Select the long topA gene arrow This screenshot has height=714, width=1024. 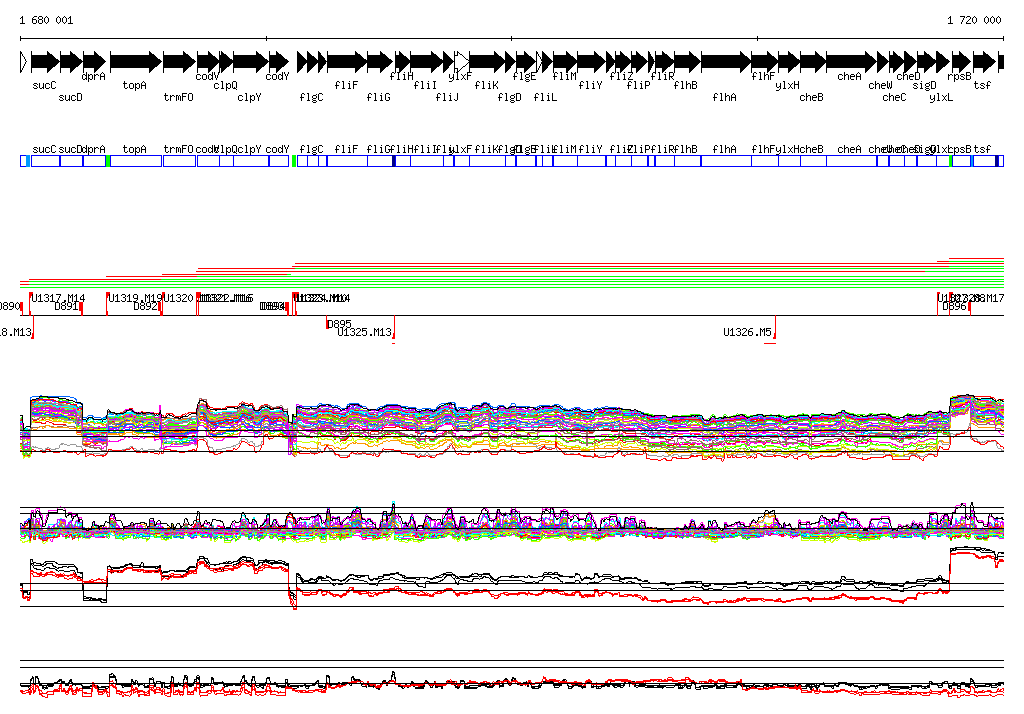click(136, 62)
